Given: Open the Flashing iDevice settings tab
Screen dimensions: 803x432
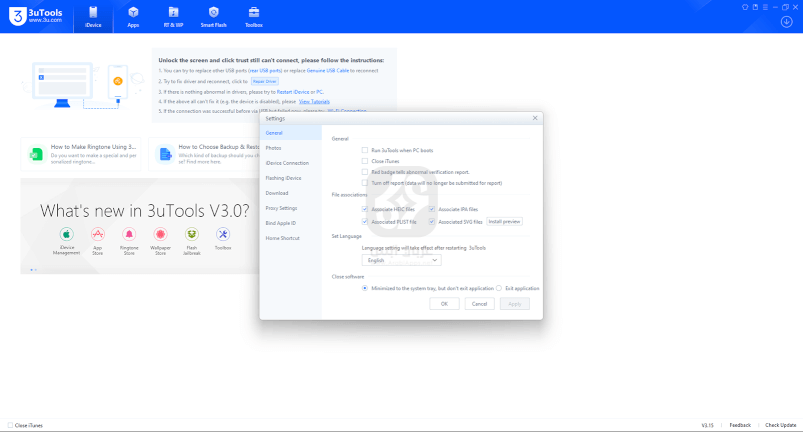Looking at the screenshot, I should pos(291,178).
